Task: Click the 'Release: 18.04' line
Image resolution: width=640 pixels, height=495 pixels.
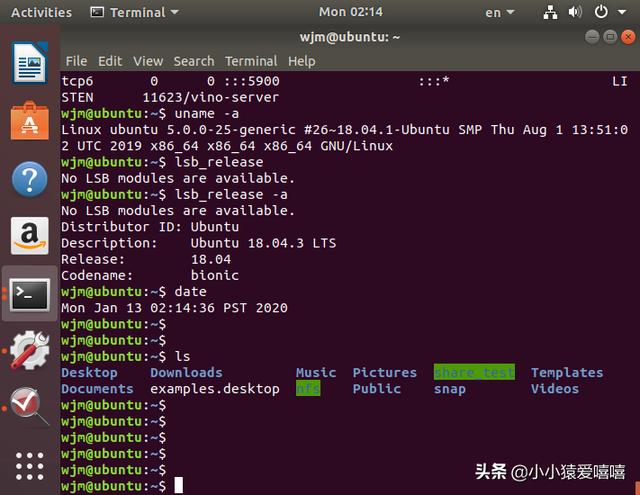Action: click(146, 260)
